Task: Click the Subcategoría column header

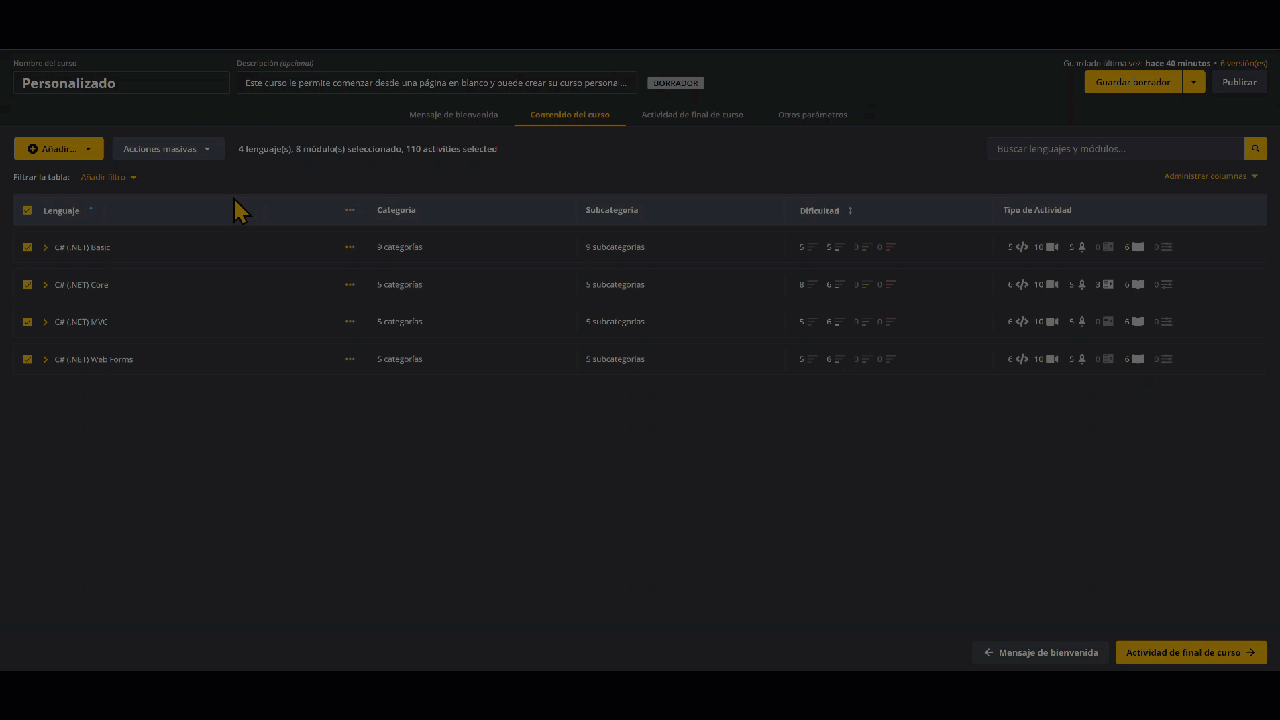Action: 612,210
